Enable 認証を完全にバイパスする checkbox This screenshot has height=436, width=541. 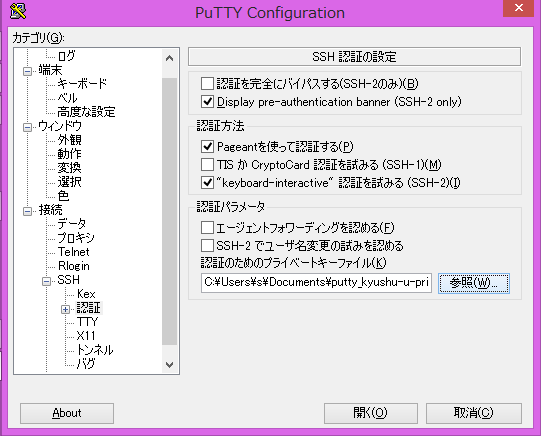coord(207,83)
